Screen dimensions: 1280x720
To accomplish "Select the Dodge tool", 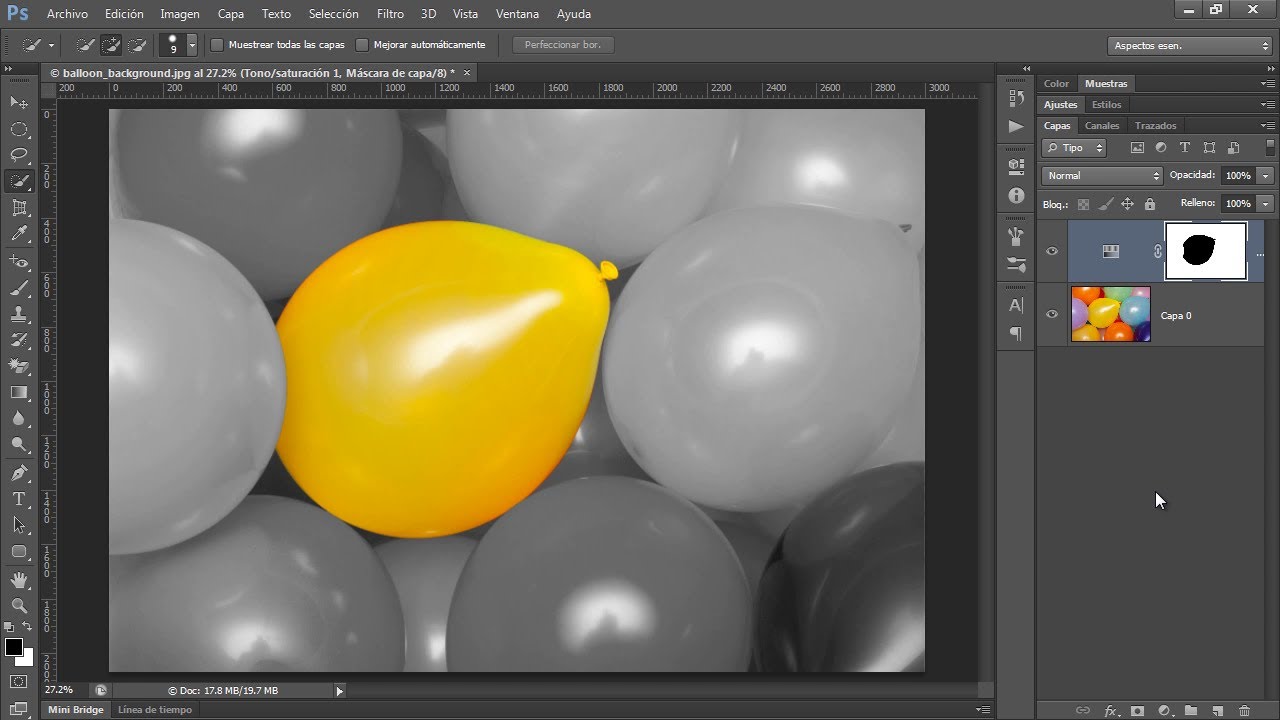I will [19, 444].
